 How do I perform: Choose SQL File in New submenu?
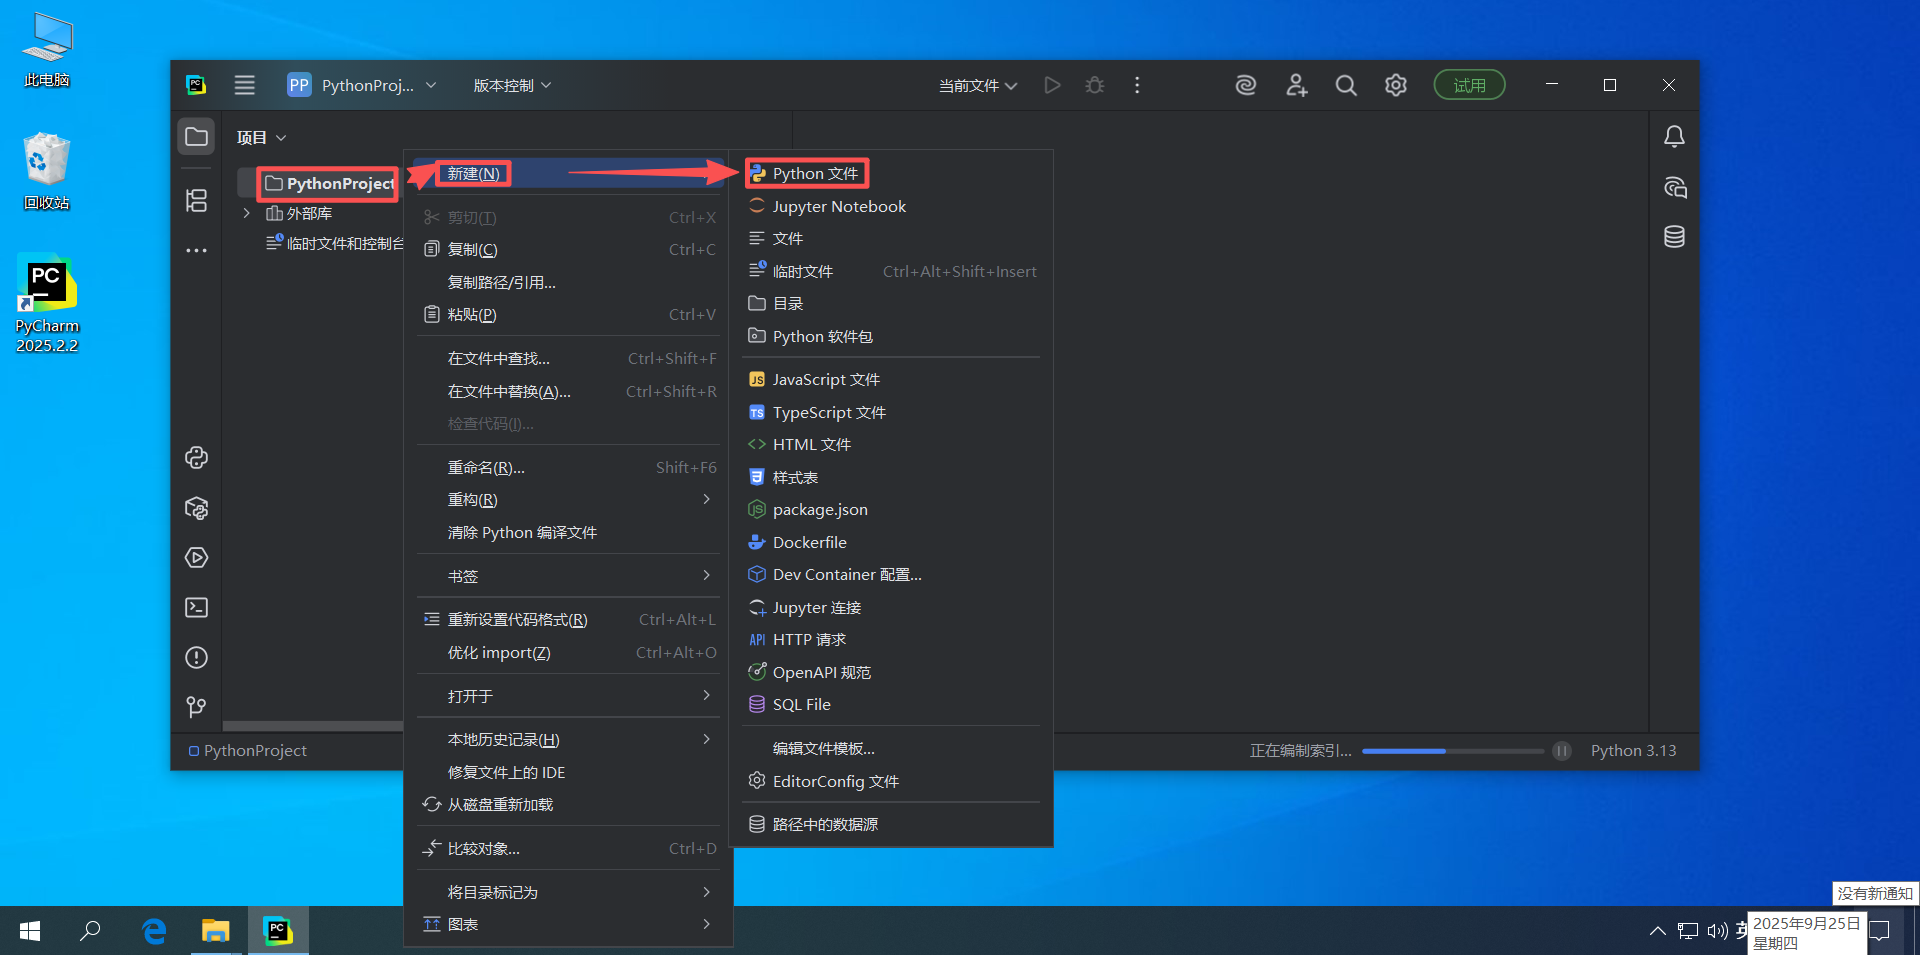tap(891, 704)
